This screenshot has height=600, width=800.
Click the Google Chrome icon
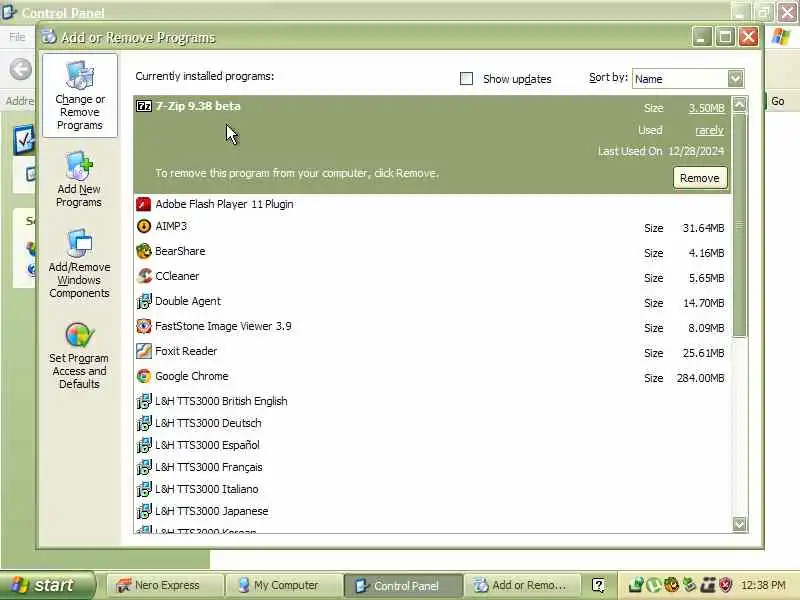coord(144,376)
